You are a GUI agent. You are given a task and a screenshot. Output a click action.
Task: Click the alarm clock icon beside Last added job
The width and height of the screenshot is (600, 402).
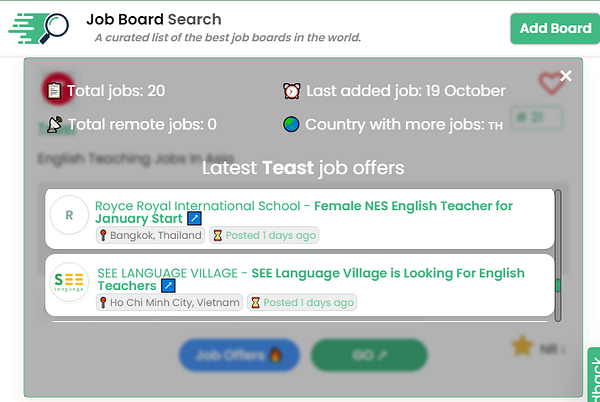[292, 91]
